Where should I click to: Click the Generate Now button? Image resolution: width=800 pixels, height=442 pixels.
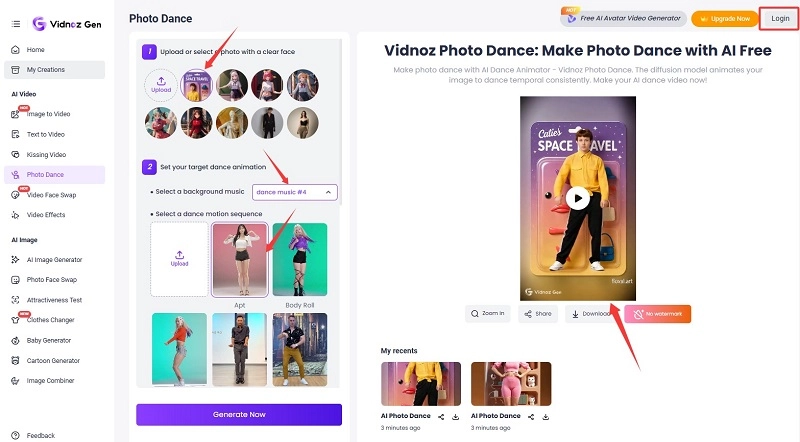(239, 414)
